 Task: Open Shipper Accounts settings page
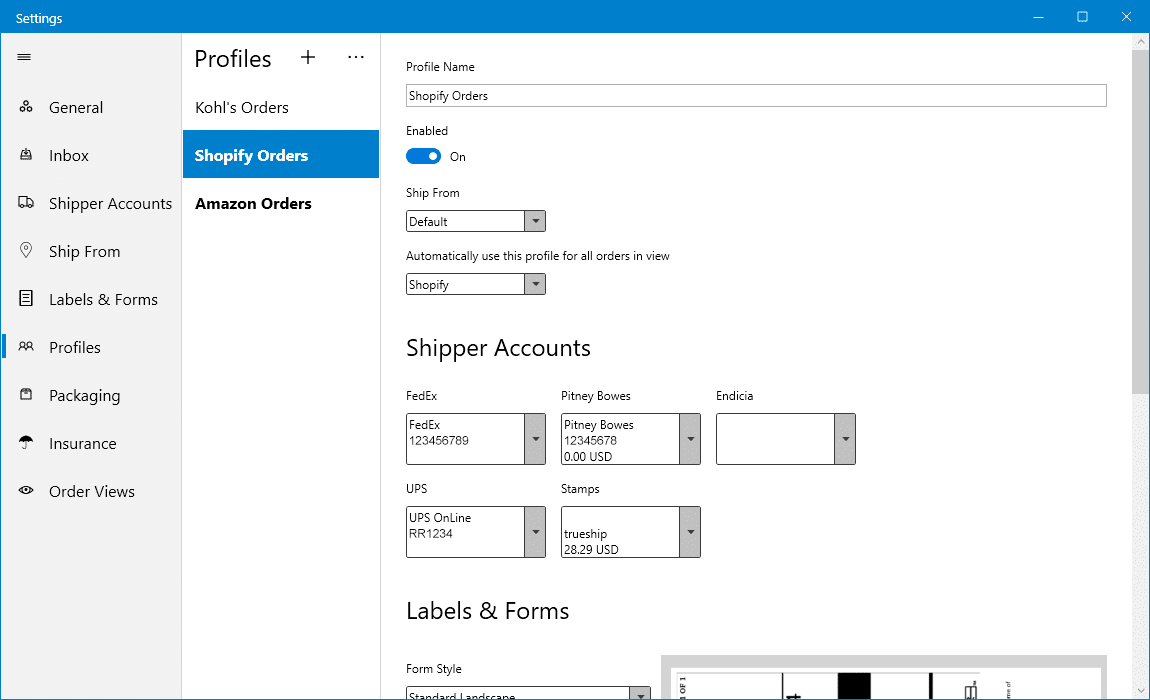[91, 203]
